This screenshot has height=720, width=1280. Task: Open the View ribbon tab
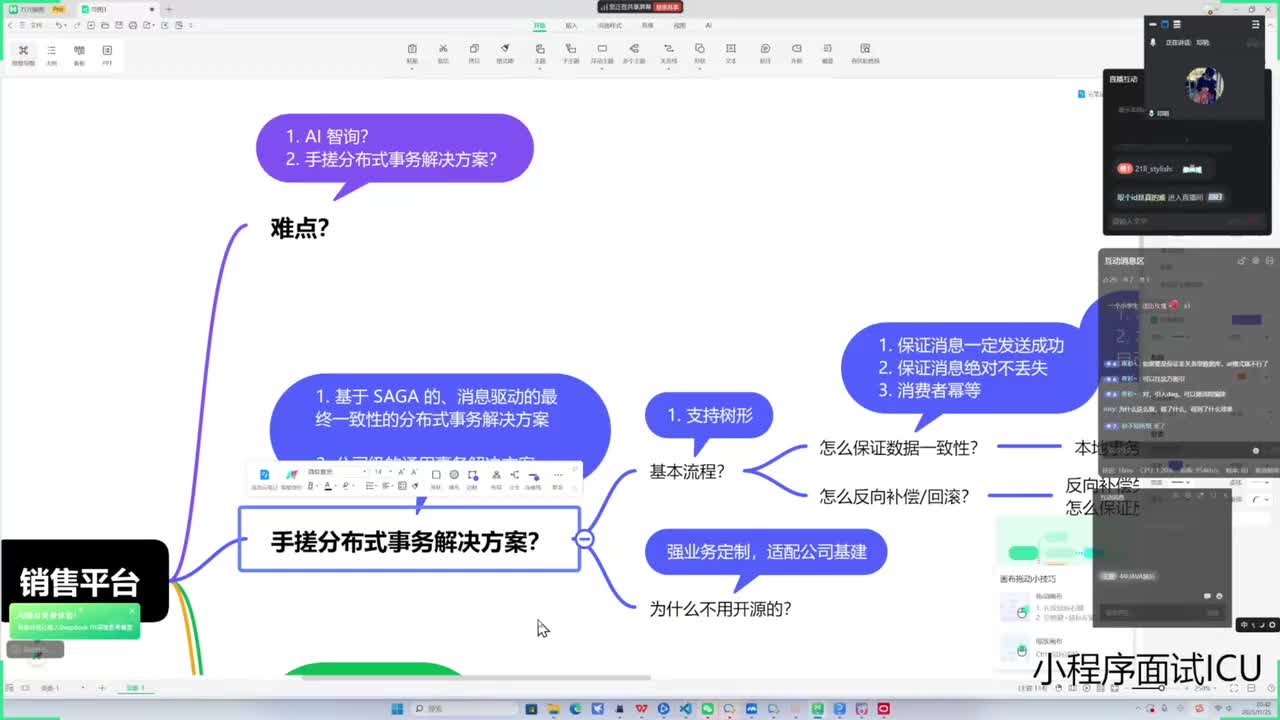tap(680, 25)
